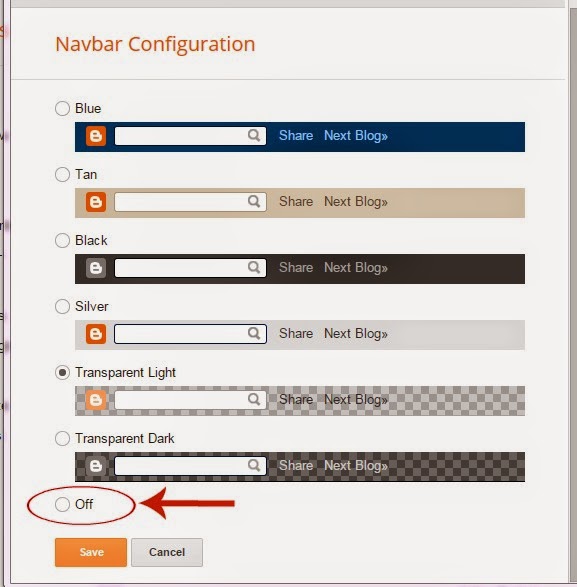Click the search field in Blue preview
Image resolution: width=577 pixels, height=587 pixels.
[x=190, y=136]
